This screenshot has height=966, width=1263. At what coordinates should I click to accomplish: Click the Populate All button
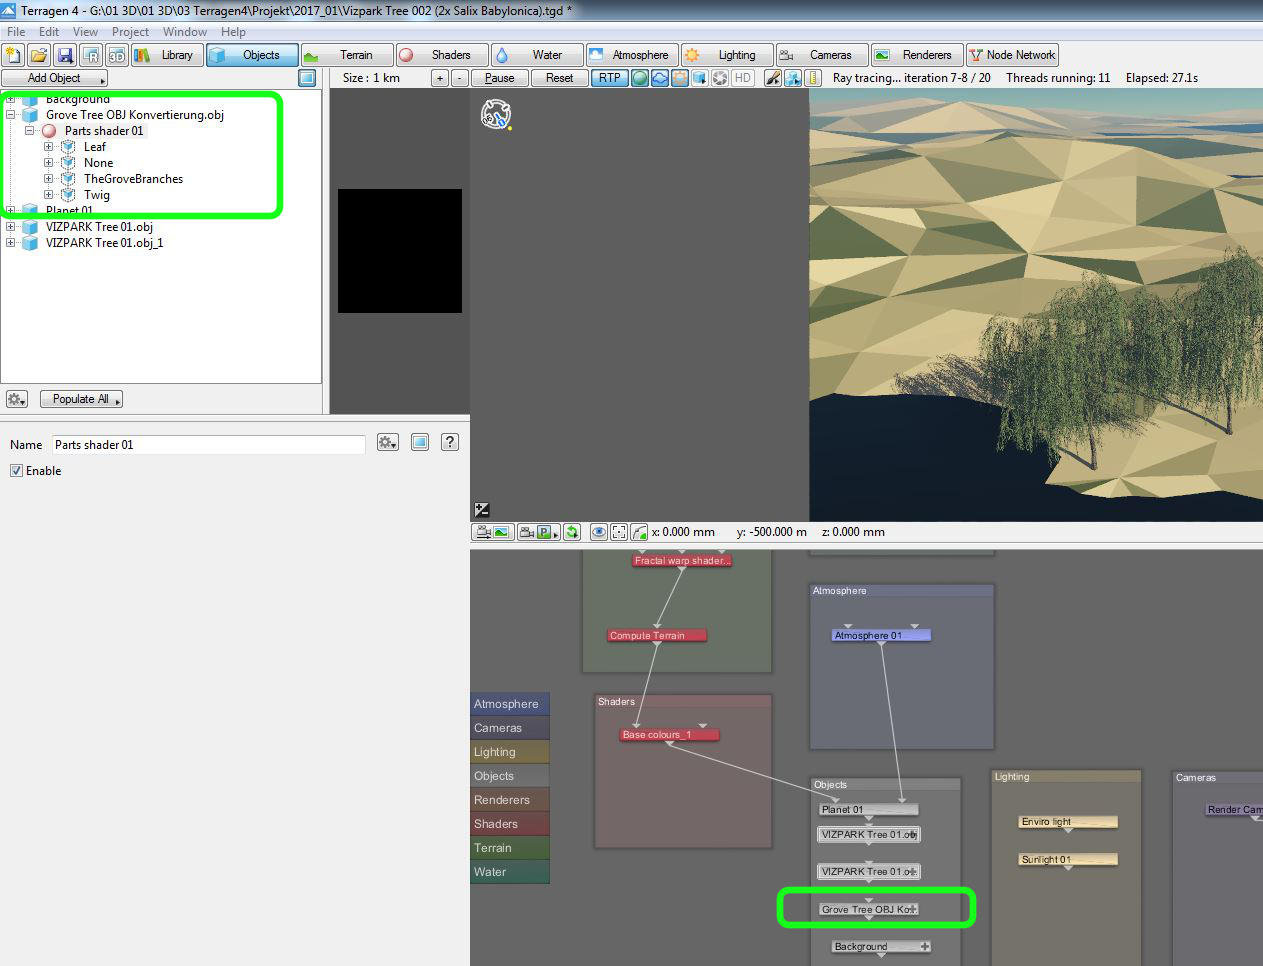coord(81,399)
